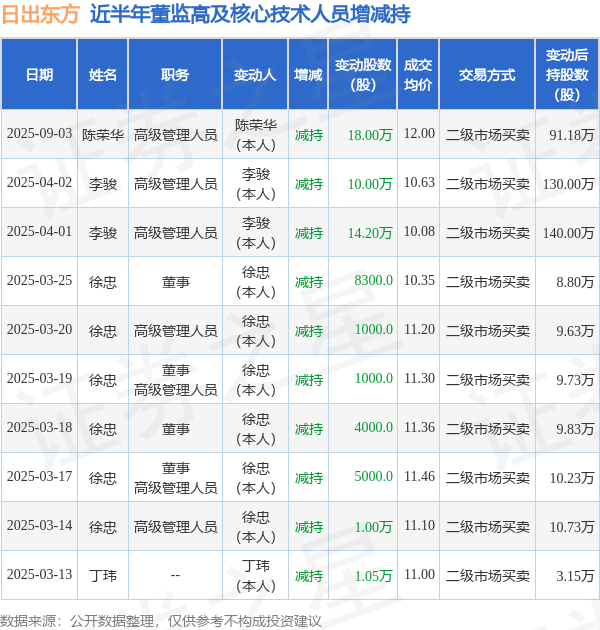Click the average price 10.63
The height and width of the screenshot is (630, 600).
[419, 183]
